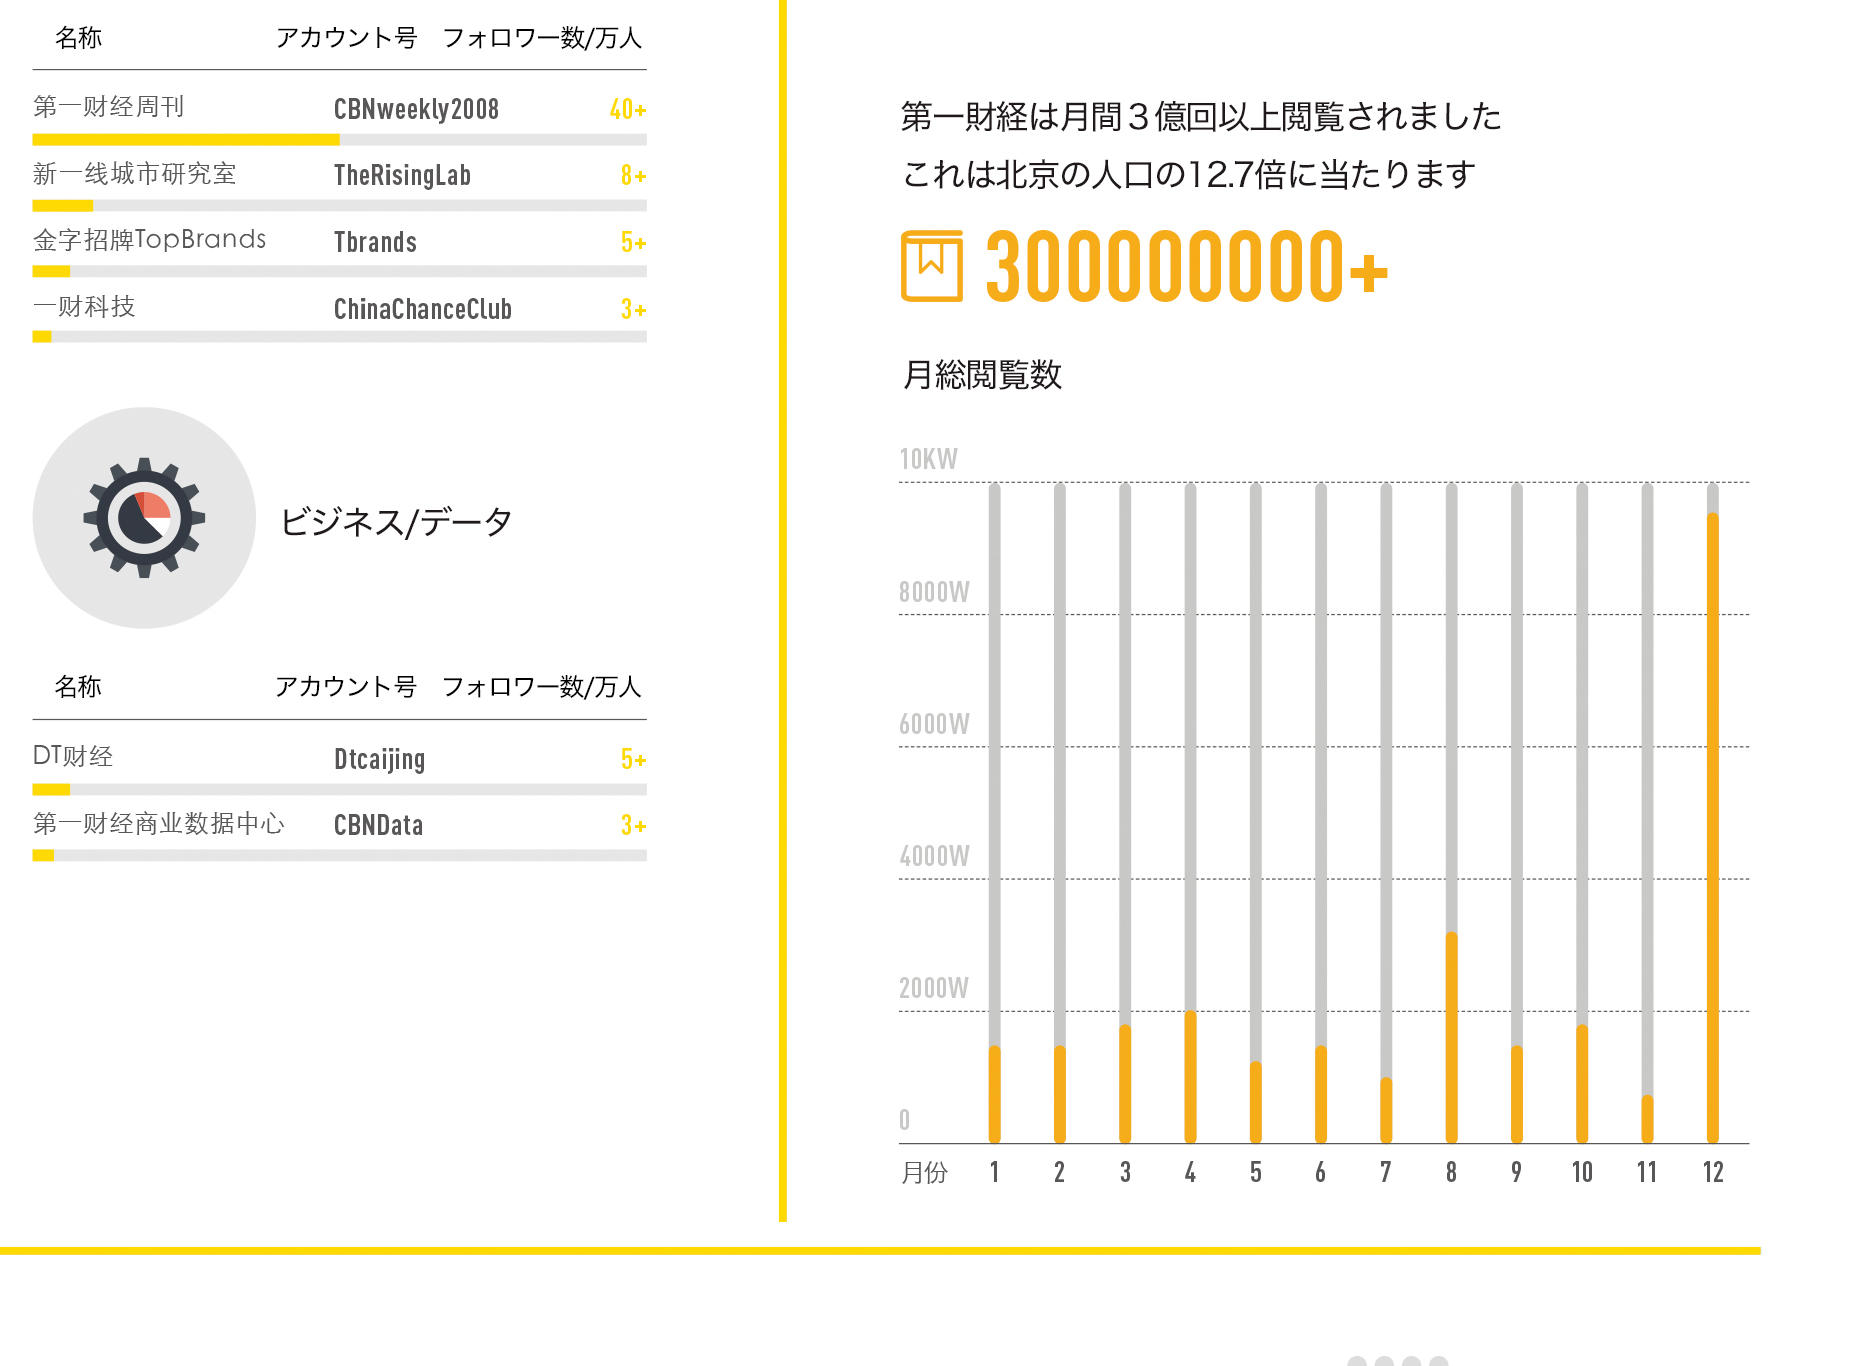Click the 10KW axis label
Image resolution: width=1855 pixels, height=1366 pixels.
tap(928, 459)
